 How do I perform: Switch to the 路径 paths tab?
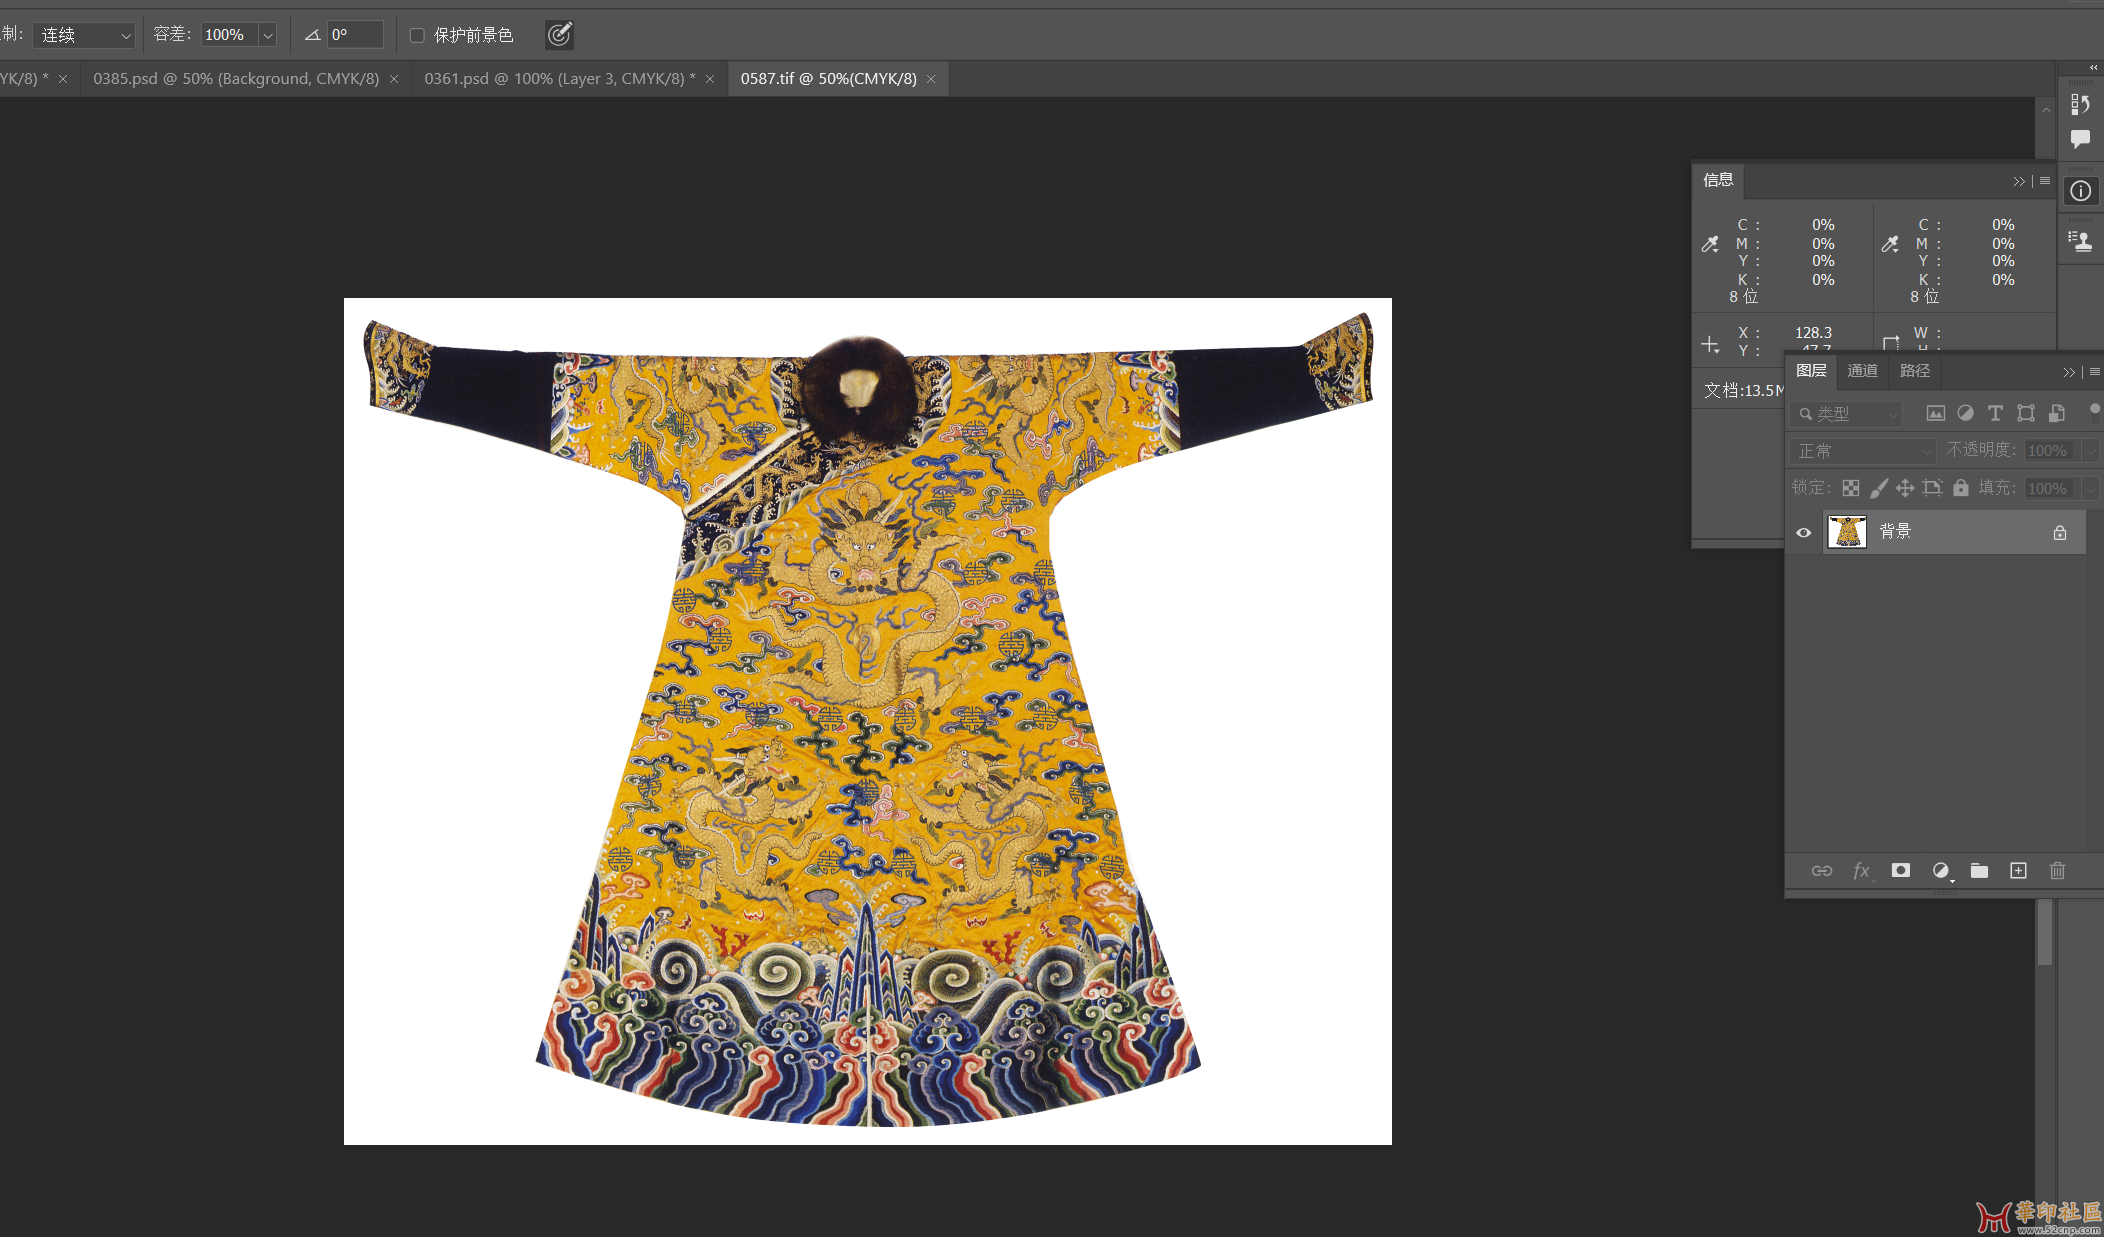tap(1915, 371)
